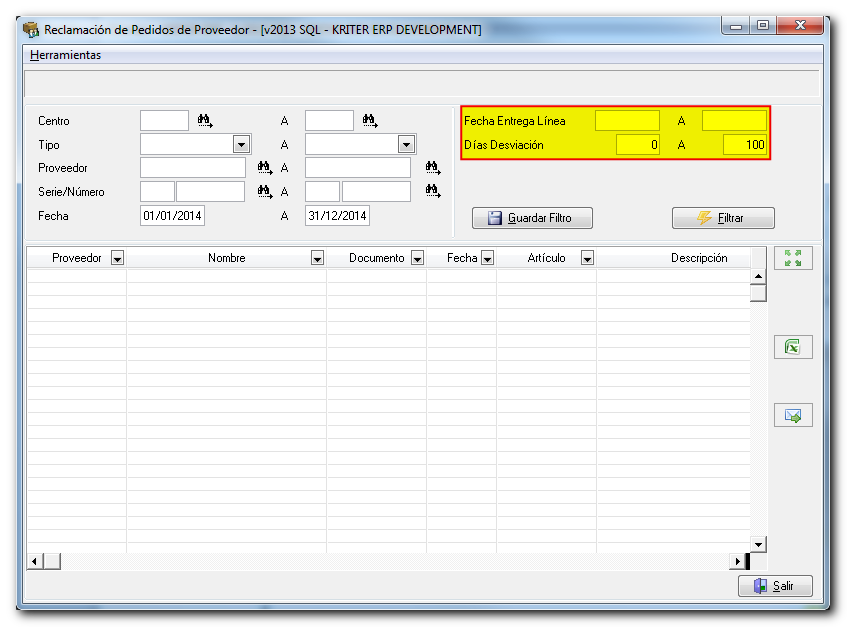This screenshot has height=627, width=847.
Task: Click the second Centro input field
Action: click(329, 121)
